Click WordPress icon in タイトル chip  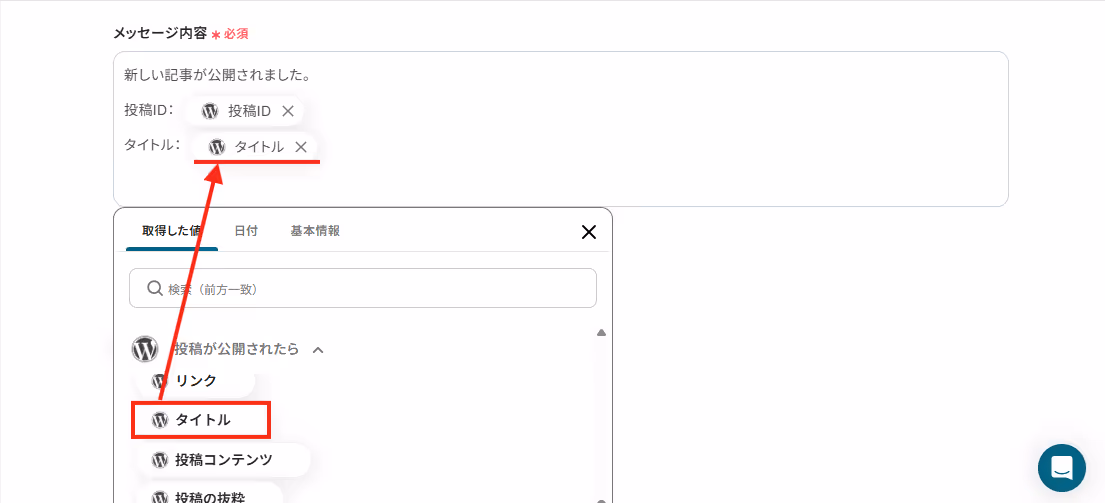(x=217, y=147)
